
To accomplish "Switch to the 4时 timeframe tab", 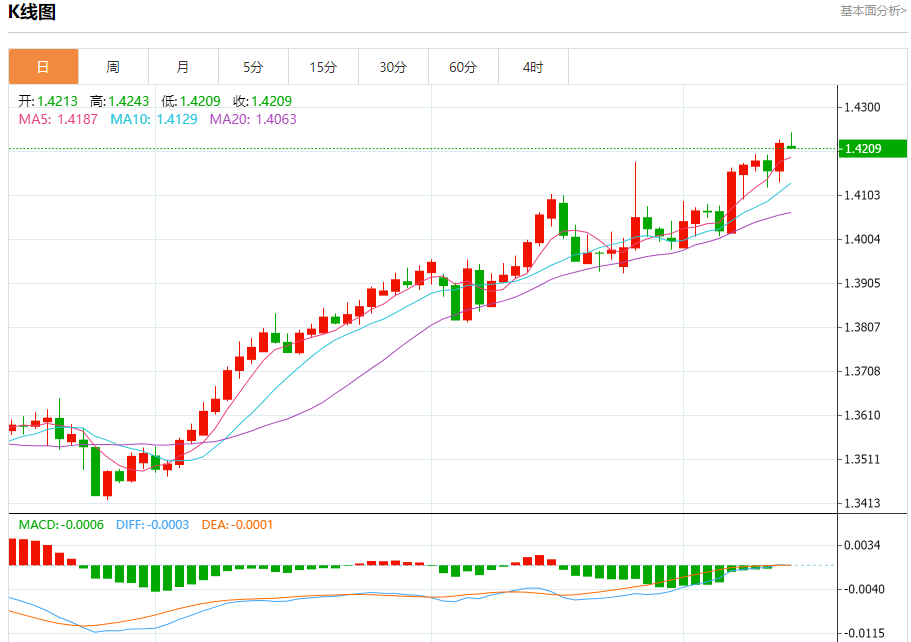I will coord(533,67).
